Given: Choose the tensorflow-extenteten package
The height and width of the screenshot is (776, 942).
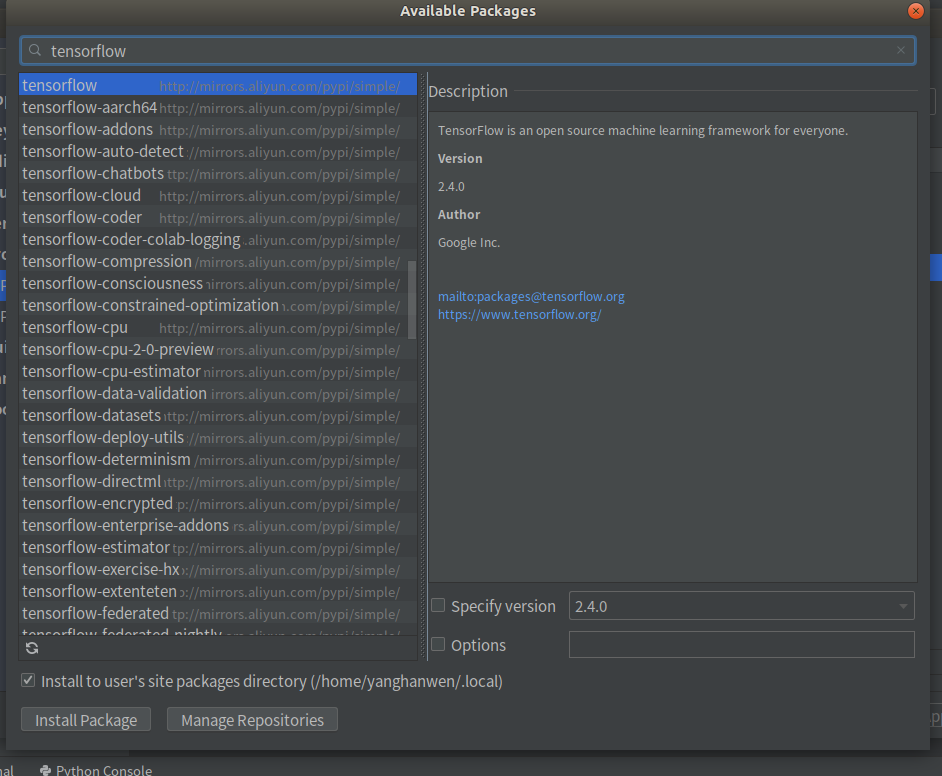Looking at the screenshot, I should 218,592.
